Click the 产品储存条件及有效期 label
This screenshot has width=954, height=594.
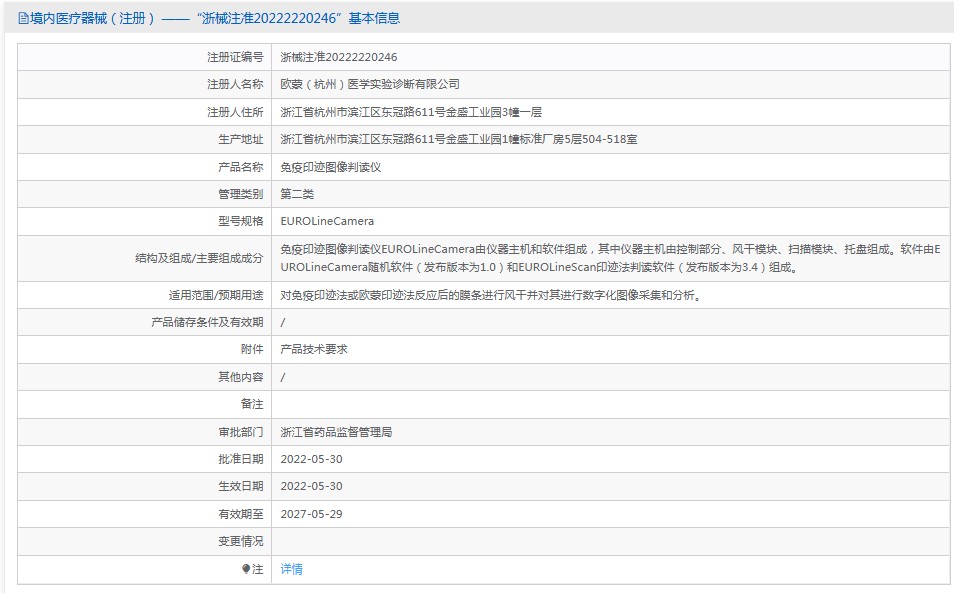pyautogui.click(x=207, y=323)
